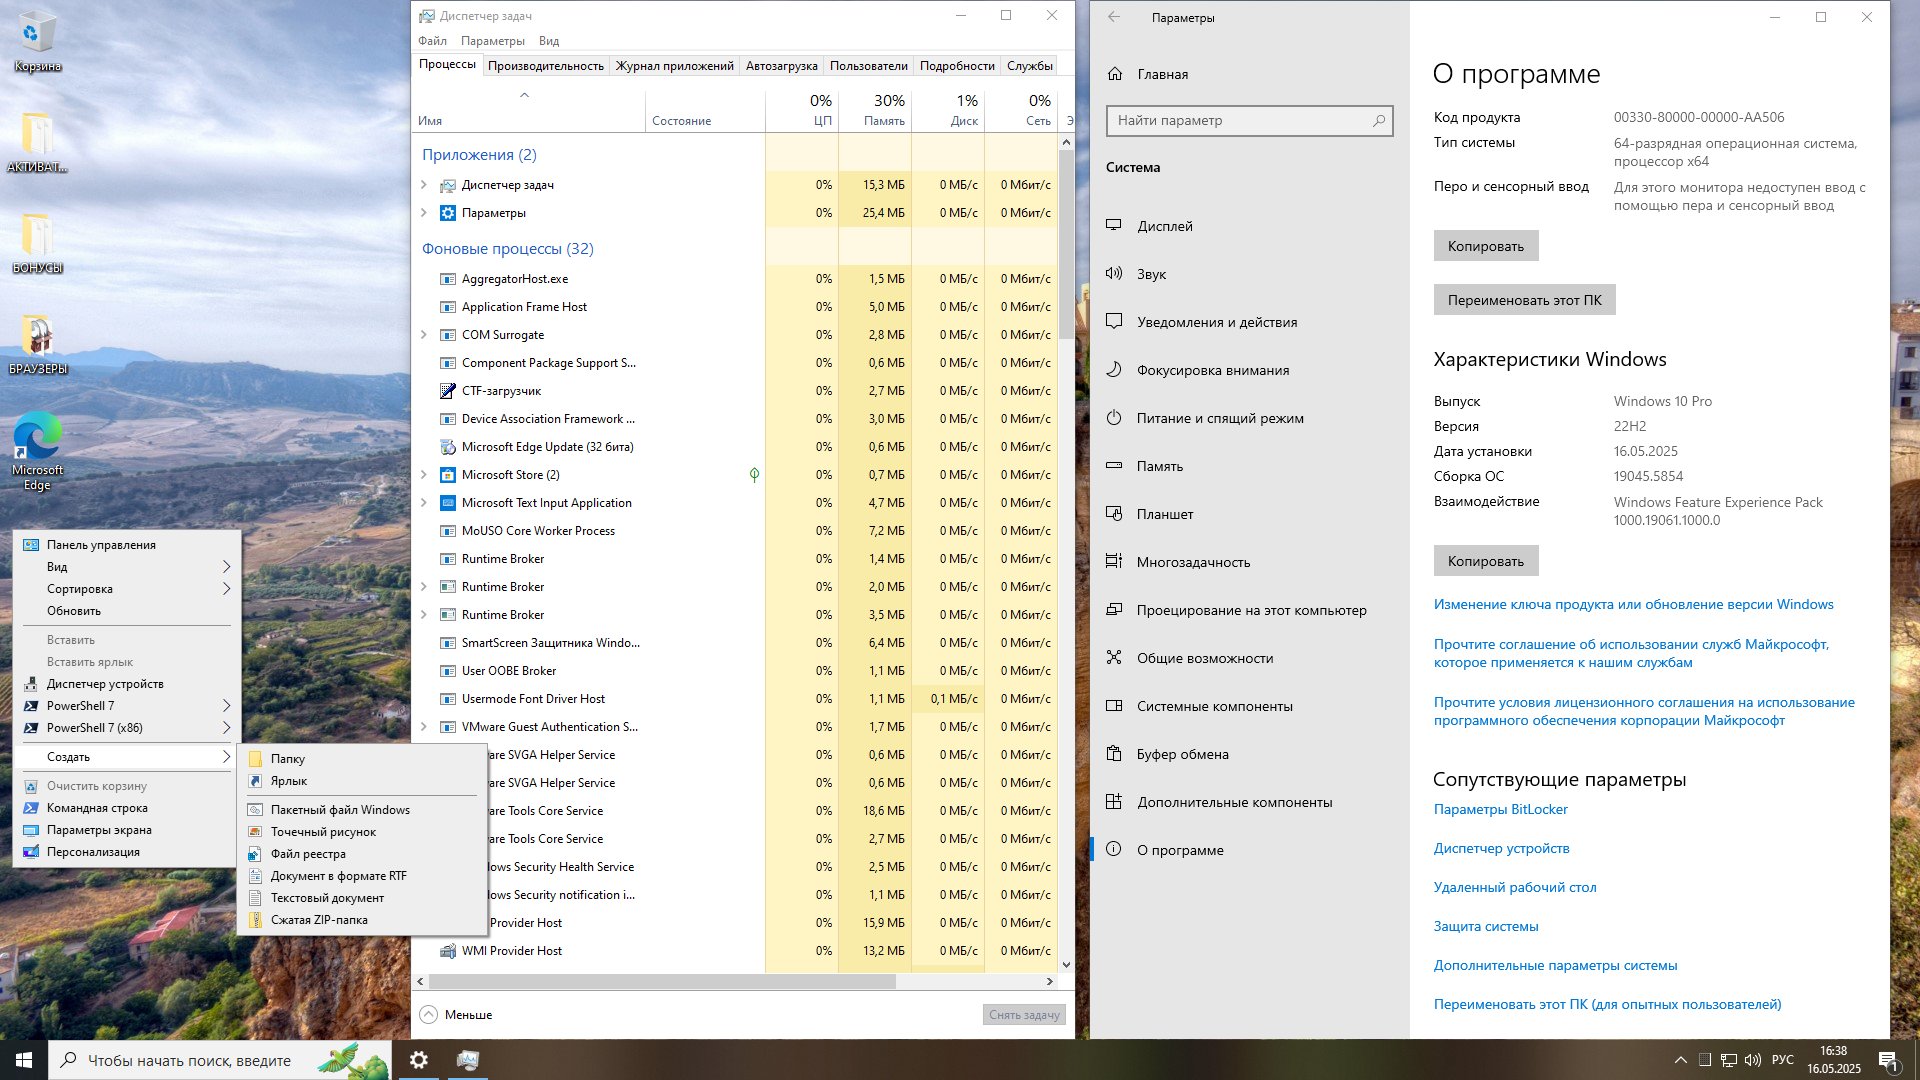Select the АКТИВАТ... folder on desktop
The width and height of the screenshot is (1920, 1080).
pyautogui.click(x=37, y=142)
